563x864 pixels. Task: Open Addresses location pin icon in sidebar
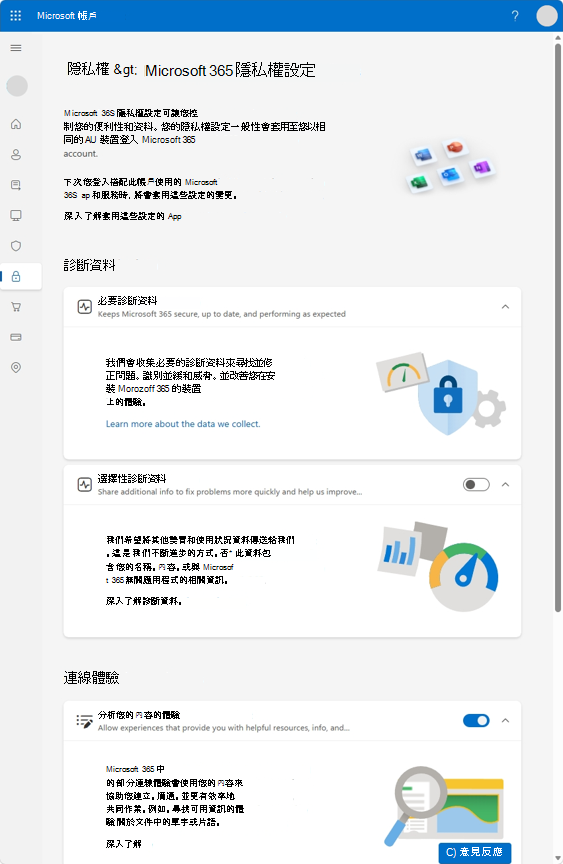coord(16,368)
